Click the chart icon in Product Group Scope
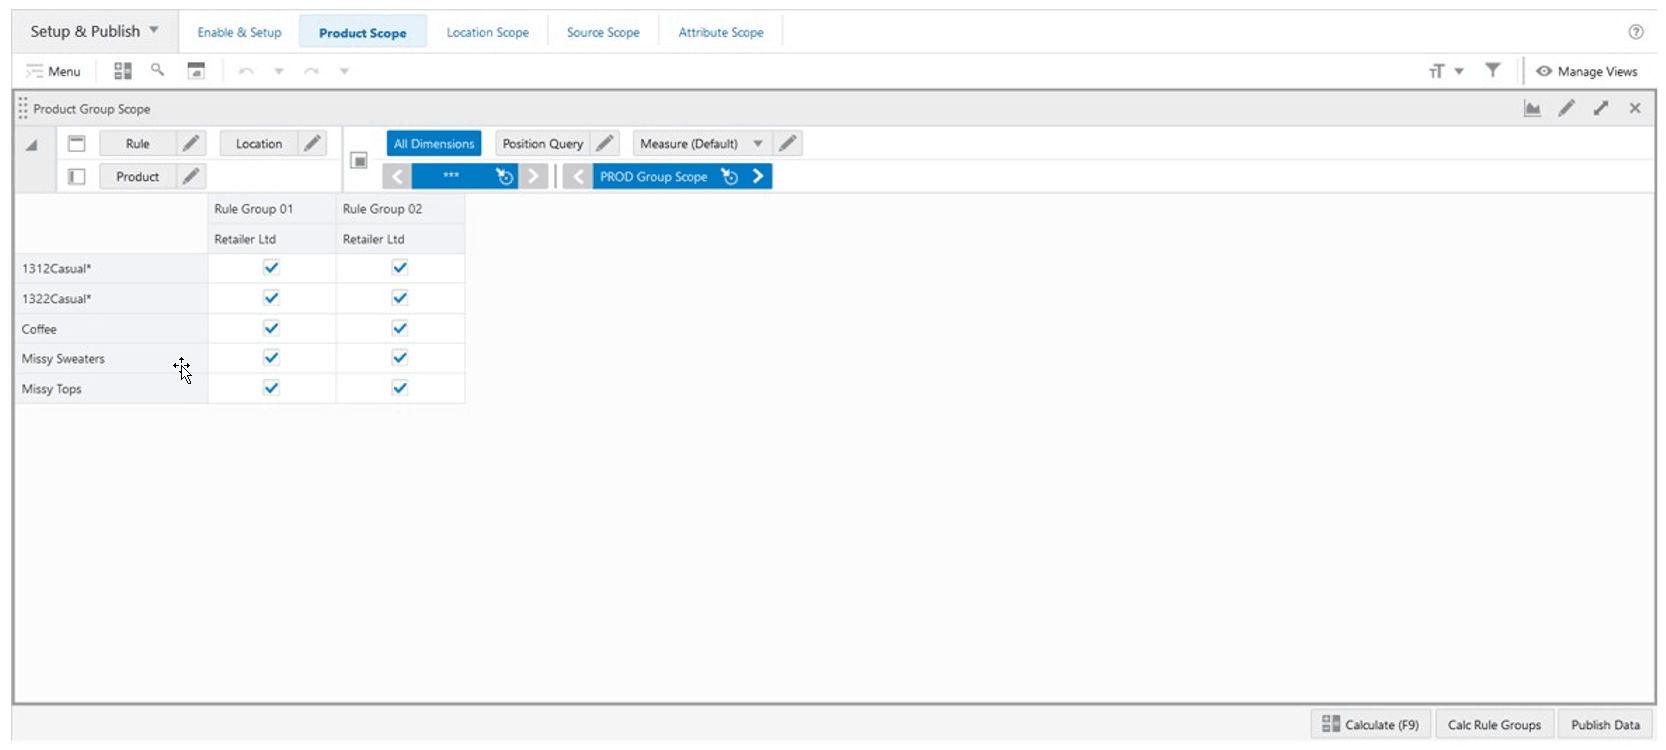This screenshot has height=750, width=1666. click(x=1532, y=108)
